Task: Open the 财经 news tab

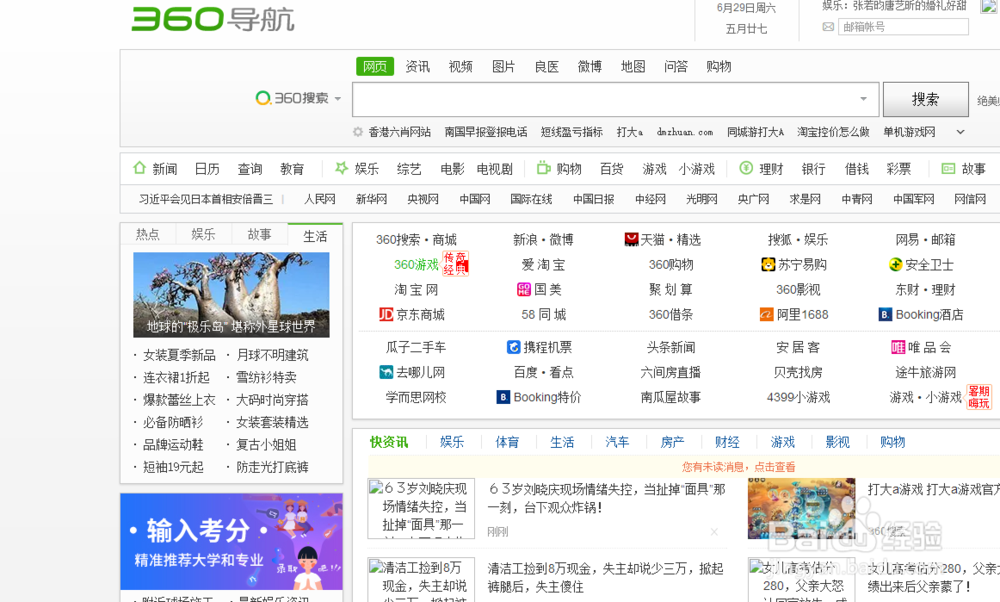Action: (x=727, y=442)
